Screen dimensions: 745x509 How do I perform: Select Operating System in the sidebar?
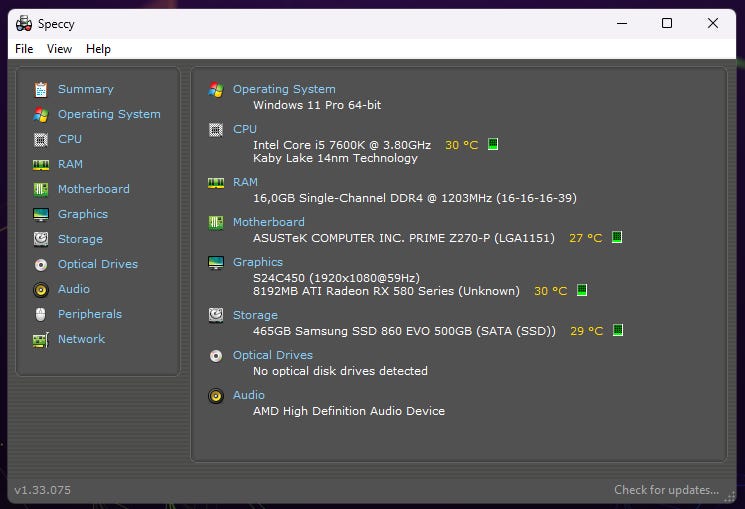[109, 115]
